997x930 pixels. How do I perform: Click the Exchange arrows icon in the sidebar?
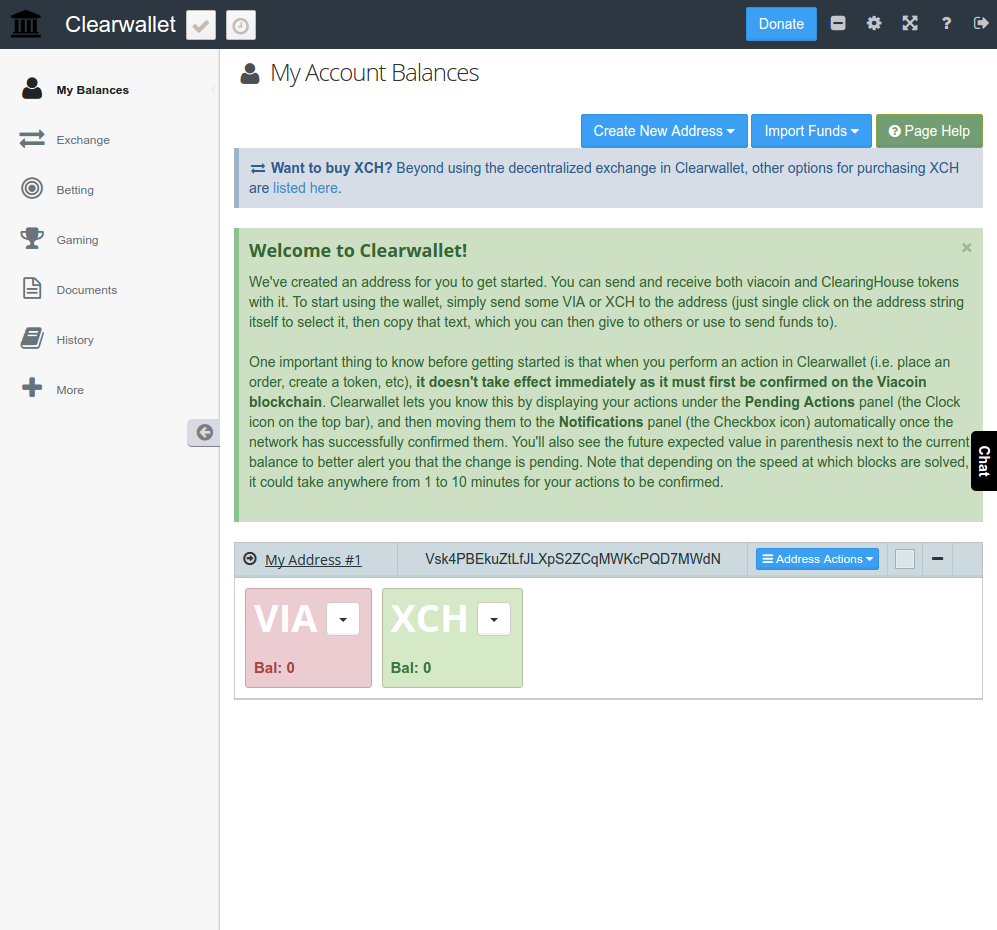32,139
